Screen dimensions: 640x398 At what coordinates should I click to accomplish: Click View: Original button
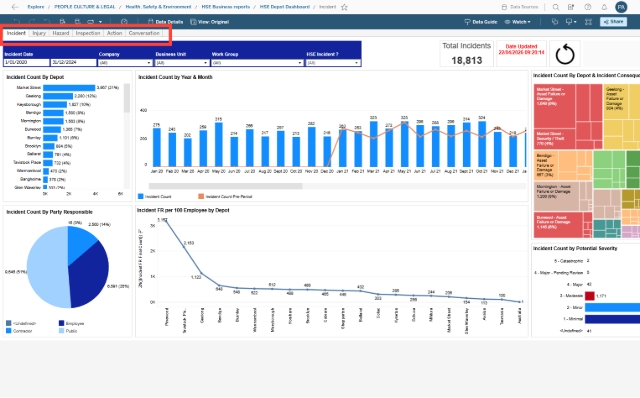[x=210, y=22]
